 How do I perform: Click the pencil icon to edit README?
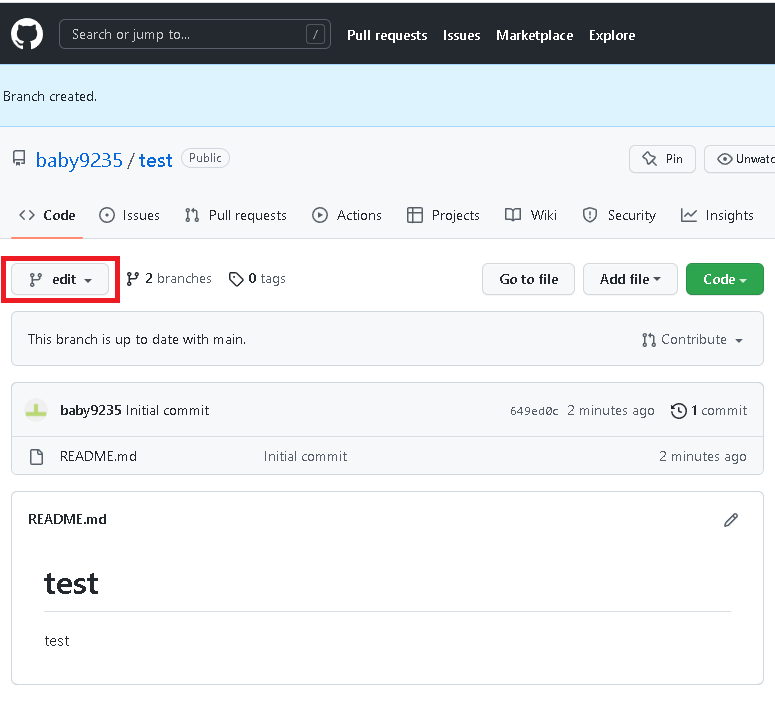coord(731,520)
